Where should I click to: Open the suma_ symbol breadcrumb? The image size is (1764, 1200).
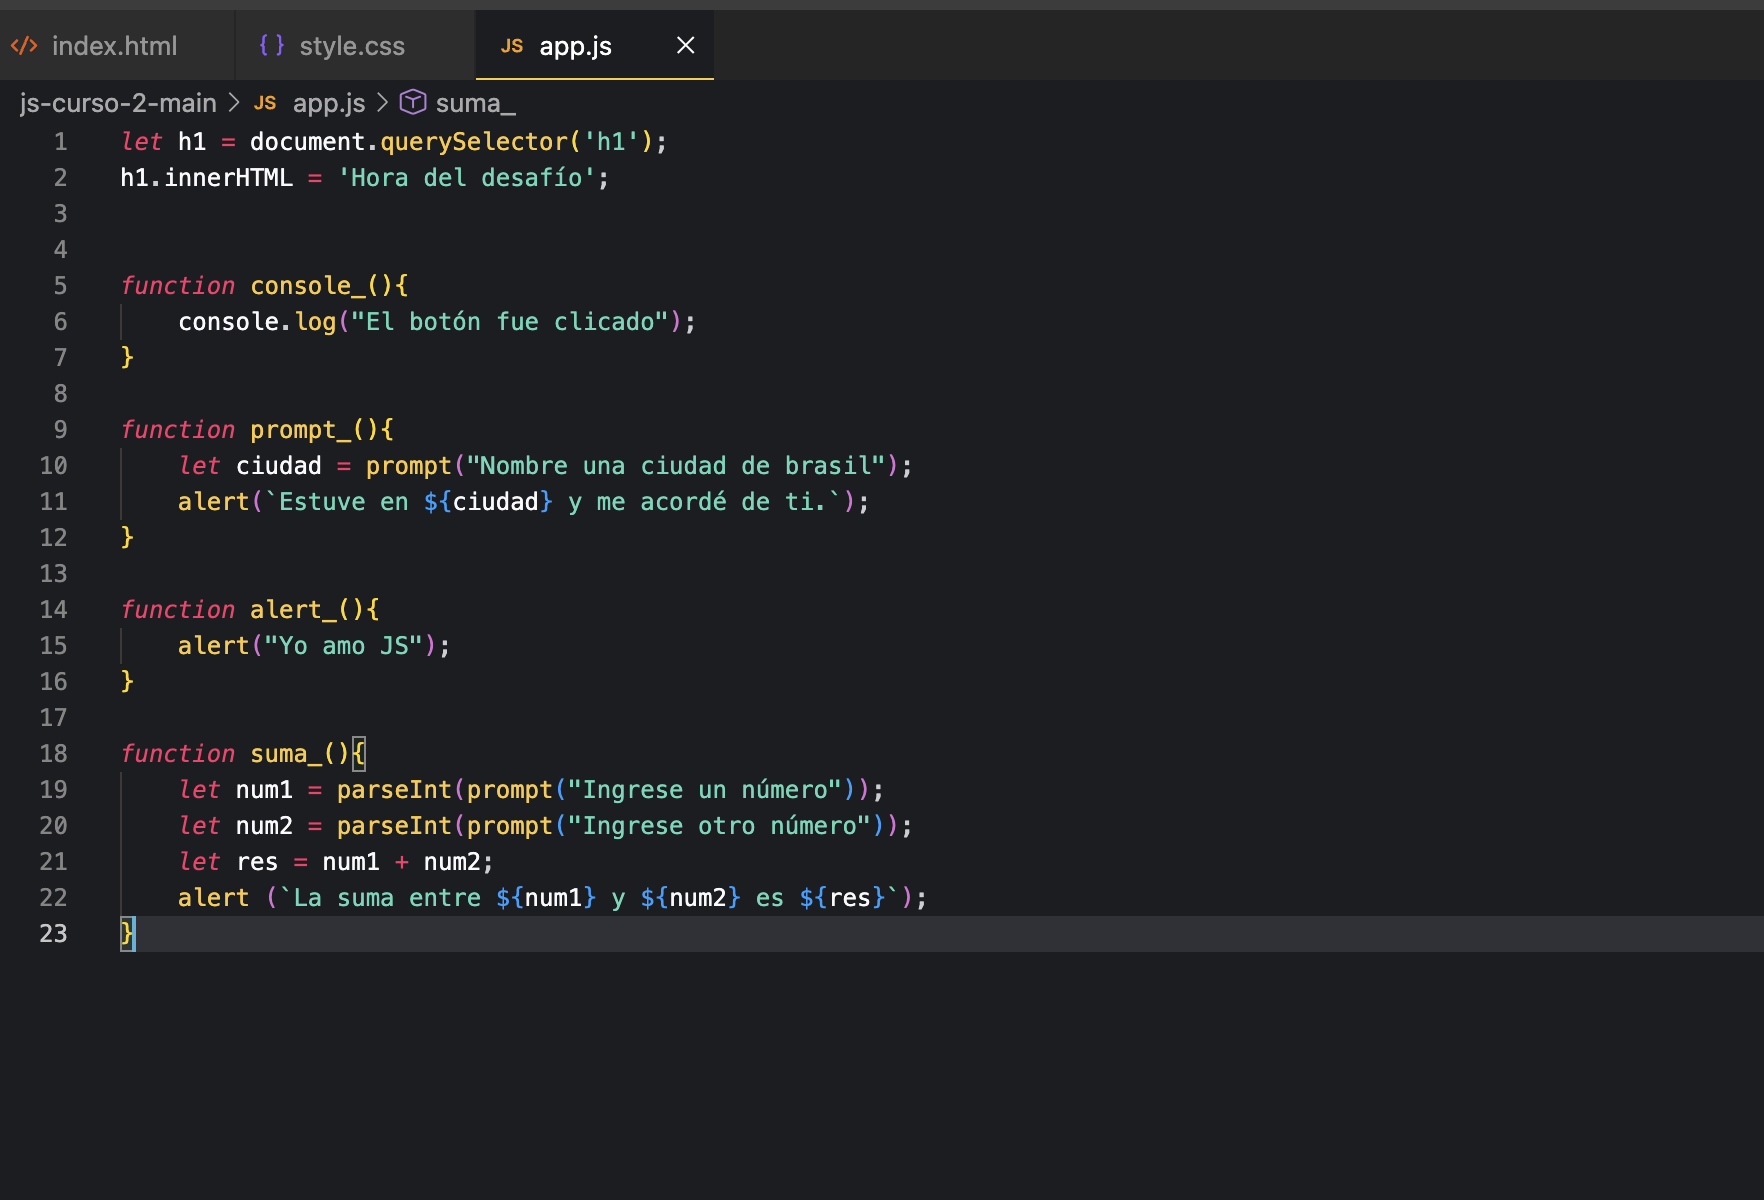coord(476,103)
